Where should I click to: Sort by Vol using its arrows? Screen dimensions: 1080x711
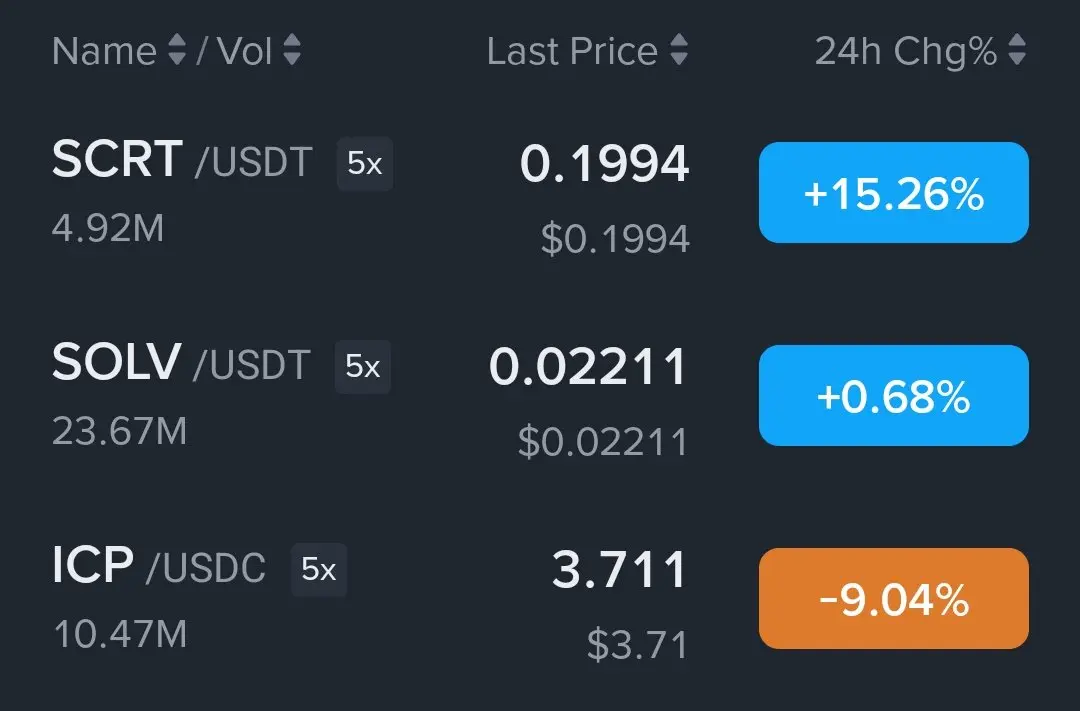pyautogui.click(x=292, y=51)
